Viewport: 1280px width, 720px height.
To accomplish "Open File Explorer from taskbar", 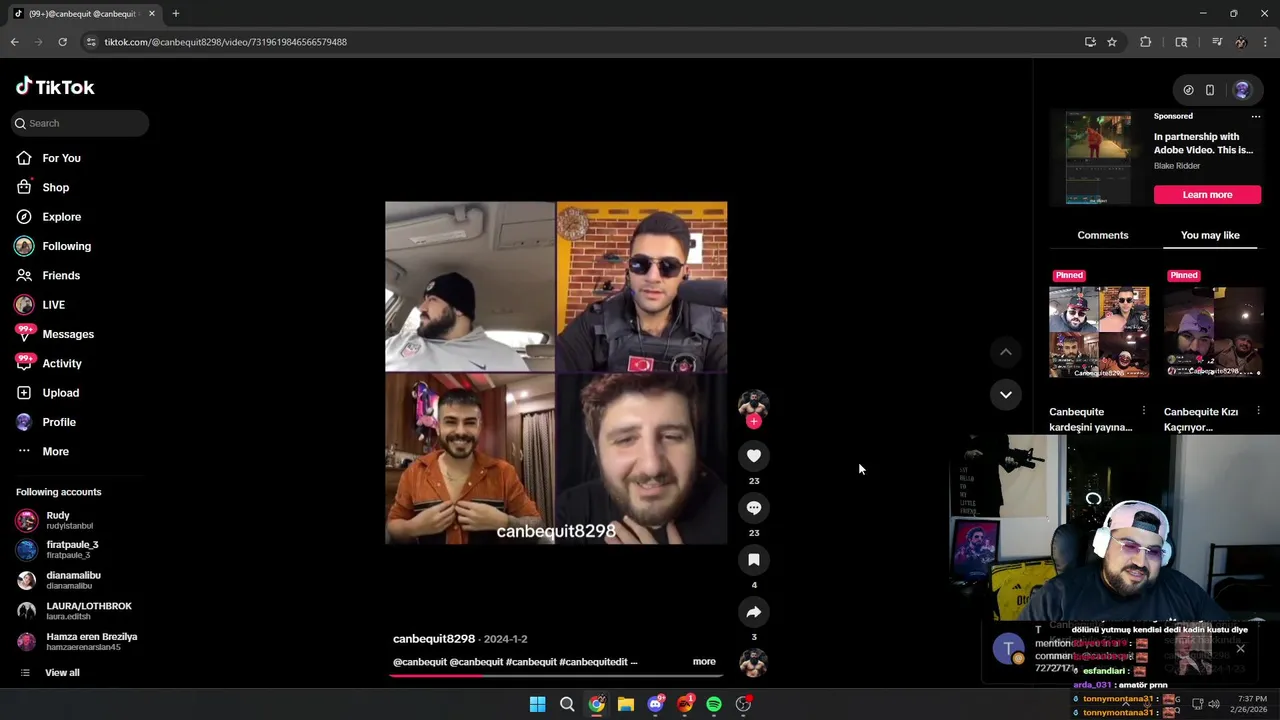I will click(625, 704).
